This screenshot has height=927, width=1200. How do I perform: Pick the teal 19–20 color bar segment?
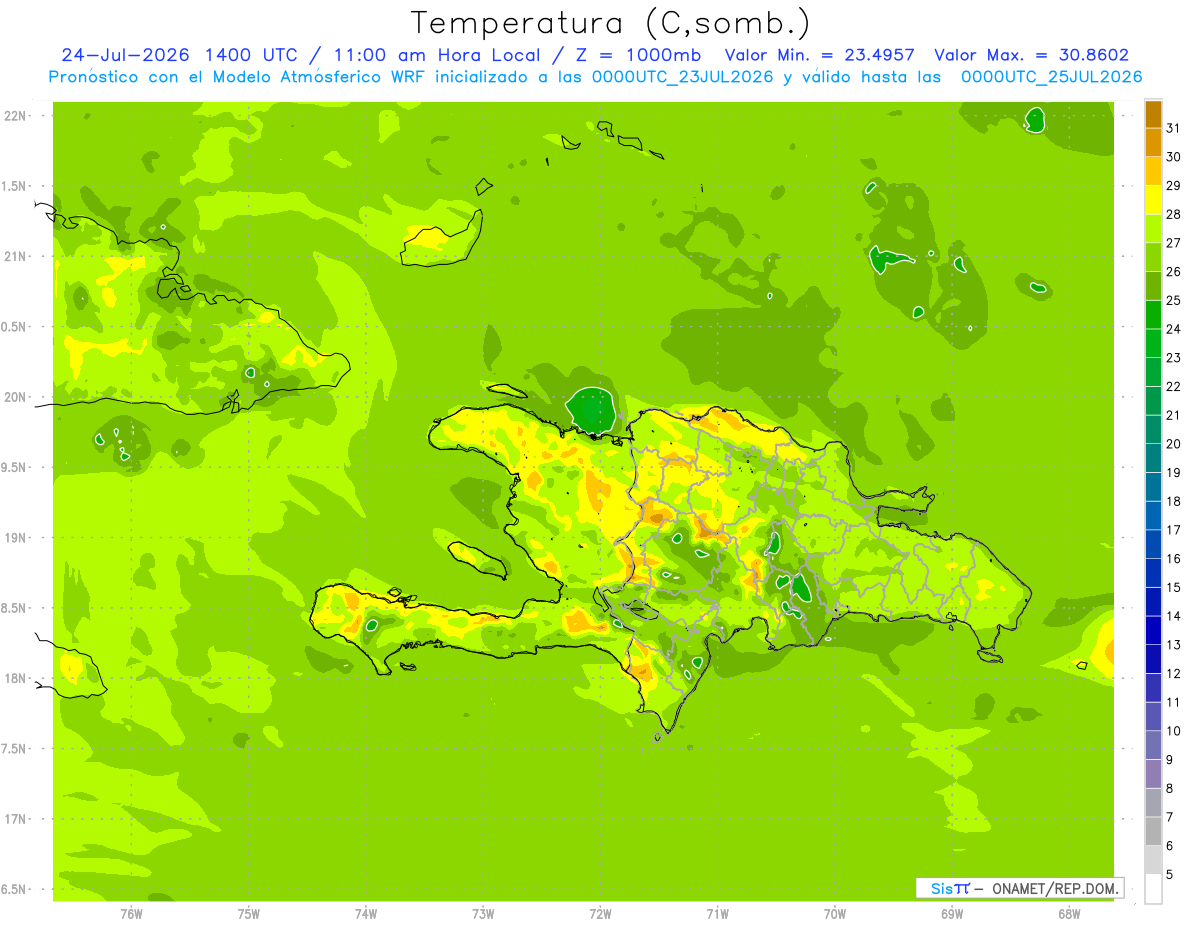[1153, 458]
